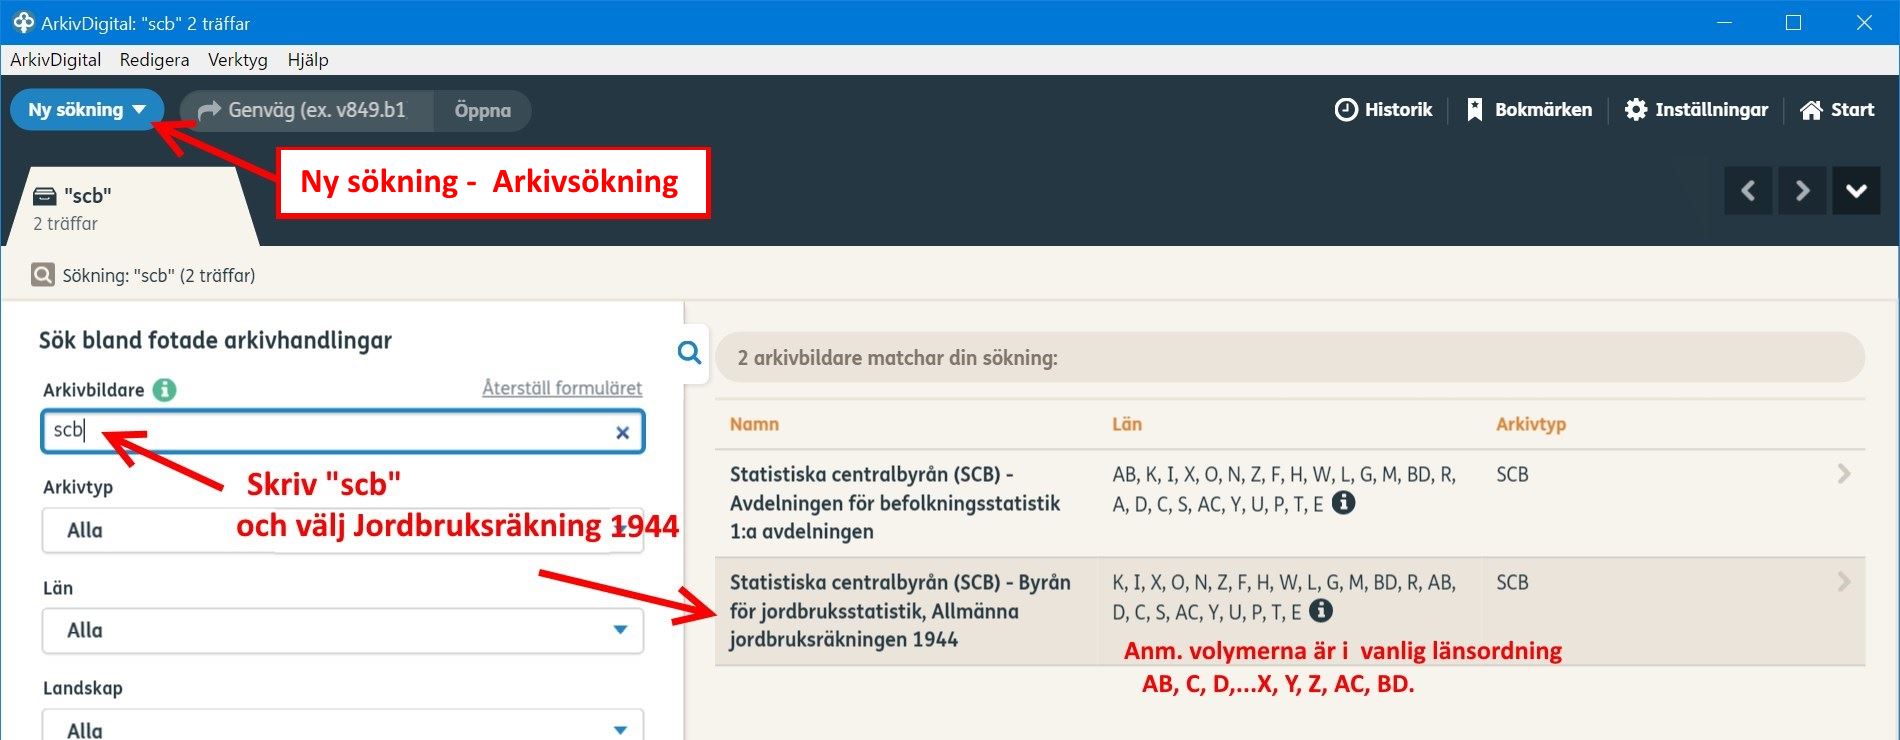Open the Län dropdown
Screen dimensions: 1900x740
coord(342,631)
